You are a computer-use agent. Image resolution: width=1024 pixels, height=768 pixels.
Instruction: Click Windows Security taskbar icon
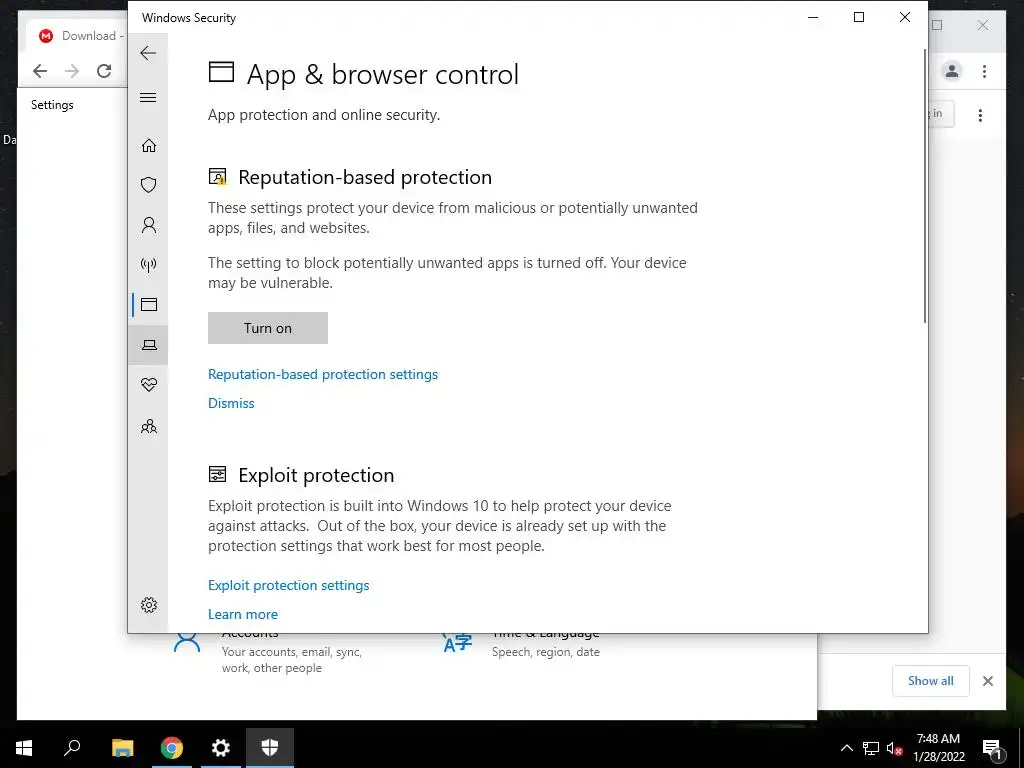[270, 748]
